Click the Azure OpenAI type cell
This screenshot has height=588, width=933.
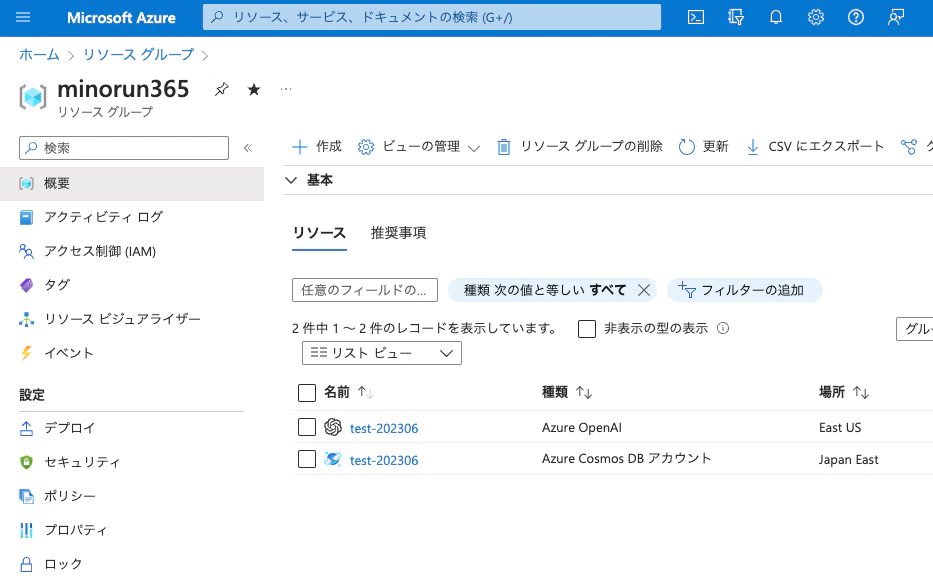pos(581,427)
